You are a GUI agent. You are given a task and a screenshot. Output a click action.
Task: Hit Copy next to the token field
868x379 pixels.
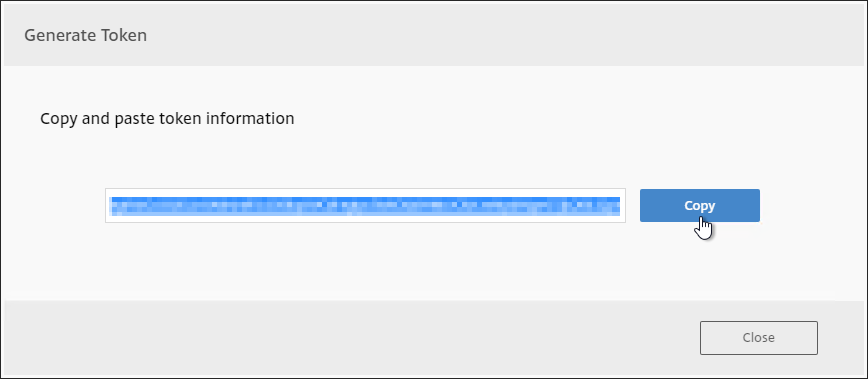coord(700,205)
